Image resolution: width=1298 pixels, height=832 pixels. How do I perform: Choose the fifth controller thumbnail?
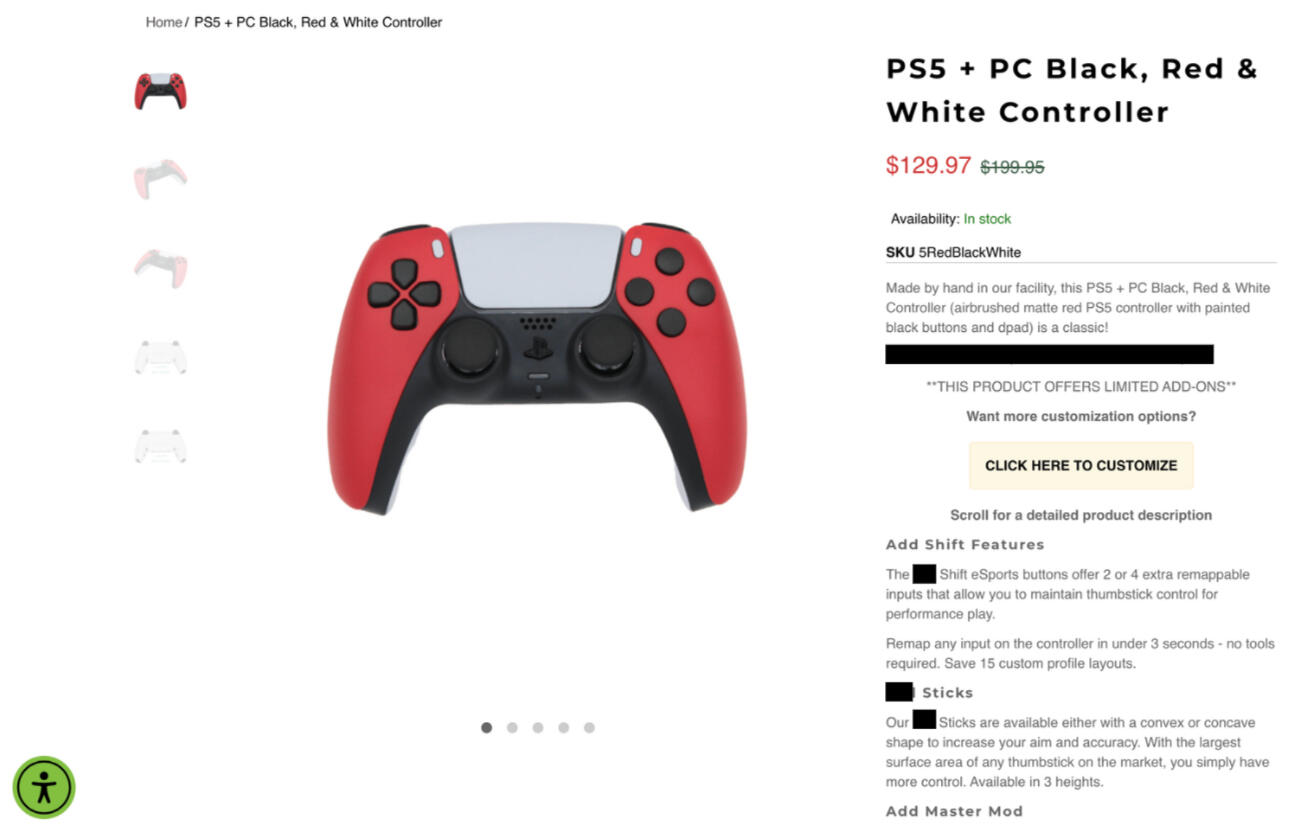[160, 445]
